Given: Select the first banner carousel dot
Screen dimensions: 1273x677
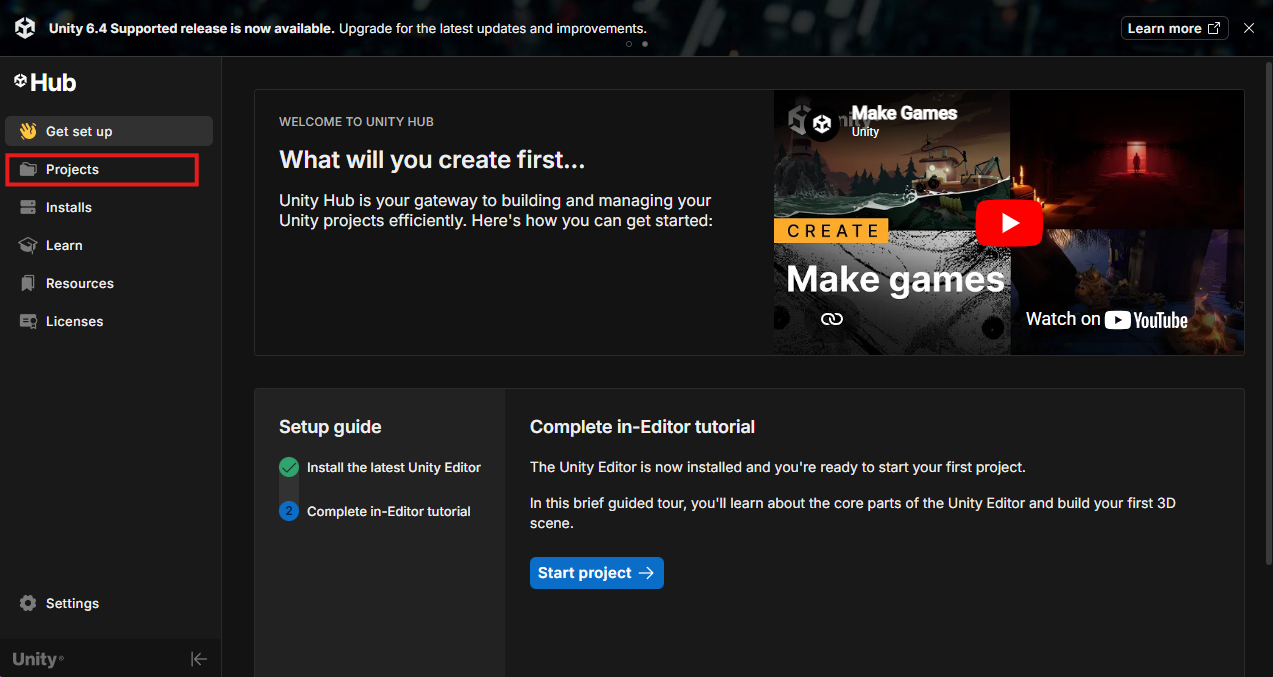Looking at the screenshot, I should (629, 44).
